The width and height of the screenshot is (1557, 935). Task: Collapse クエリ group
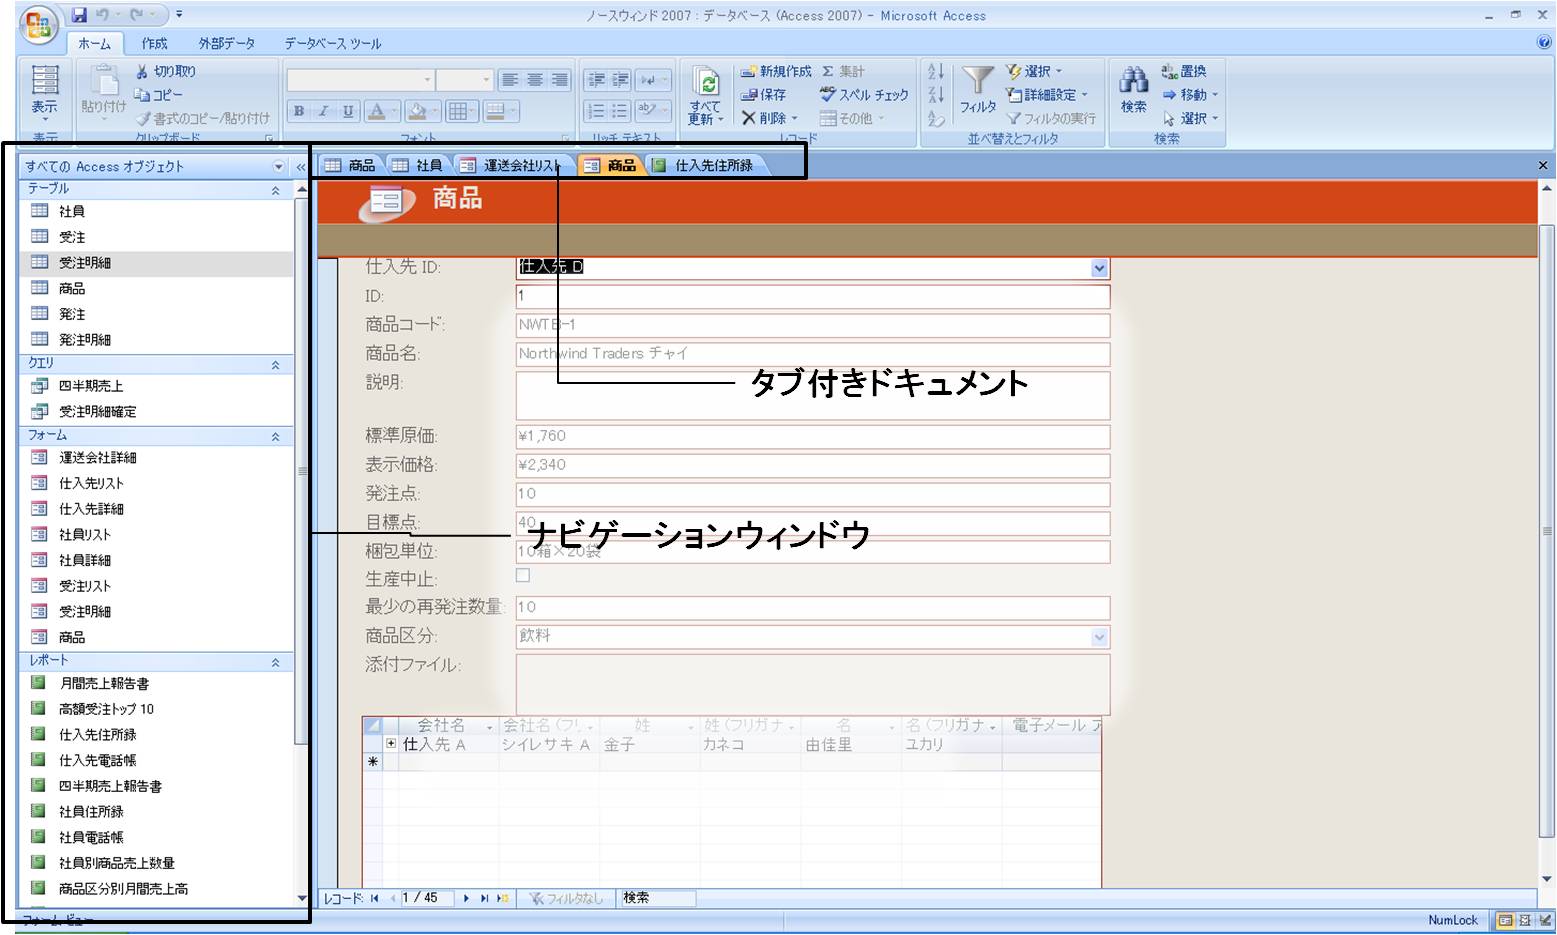[x=275, y=365]
